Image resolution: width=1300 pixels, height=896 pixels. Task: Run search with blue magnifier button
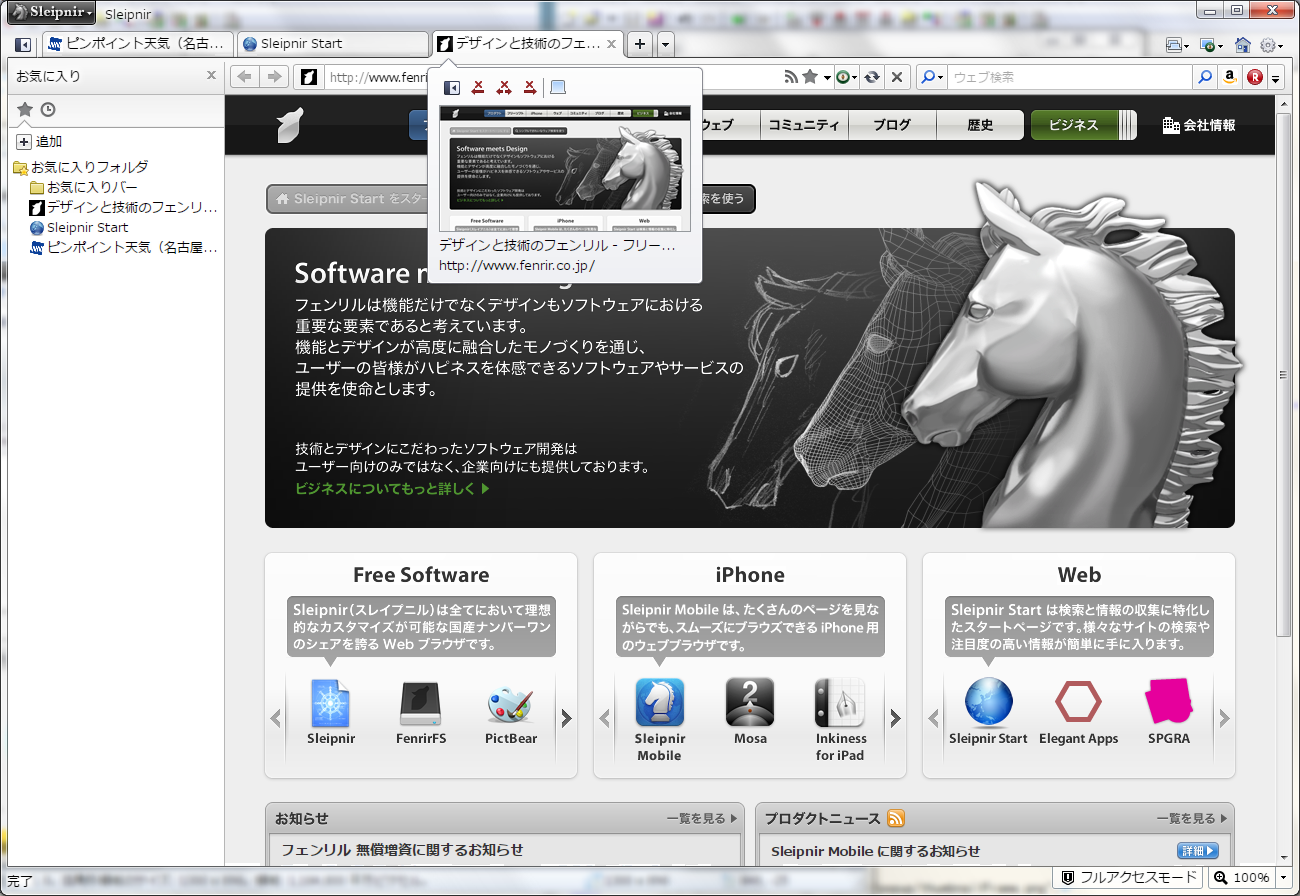[1205, 77]
